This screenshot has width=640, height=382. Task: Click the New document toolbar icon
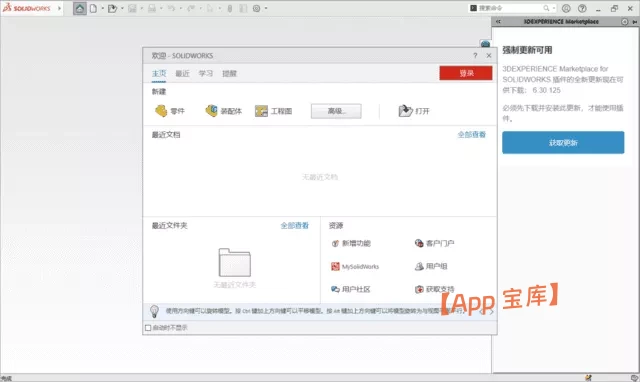pyautogui.click(x=93, y=8)
